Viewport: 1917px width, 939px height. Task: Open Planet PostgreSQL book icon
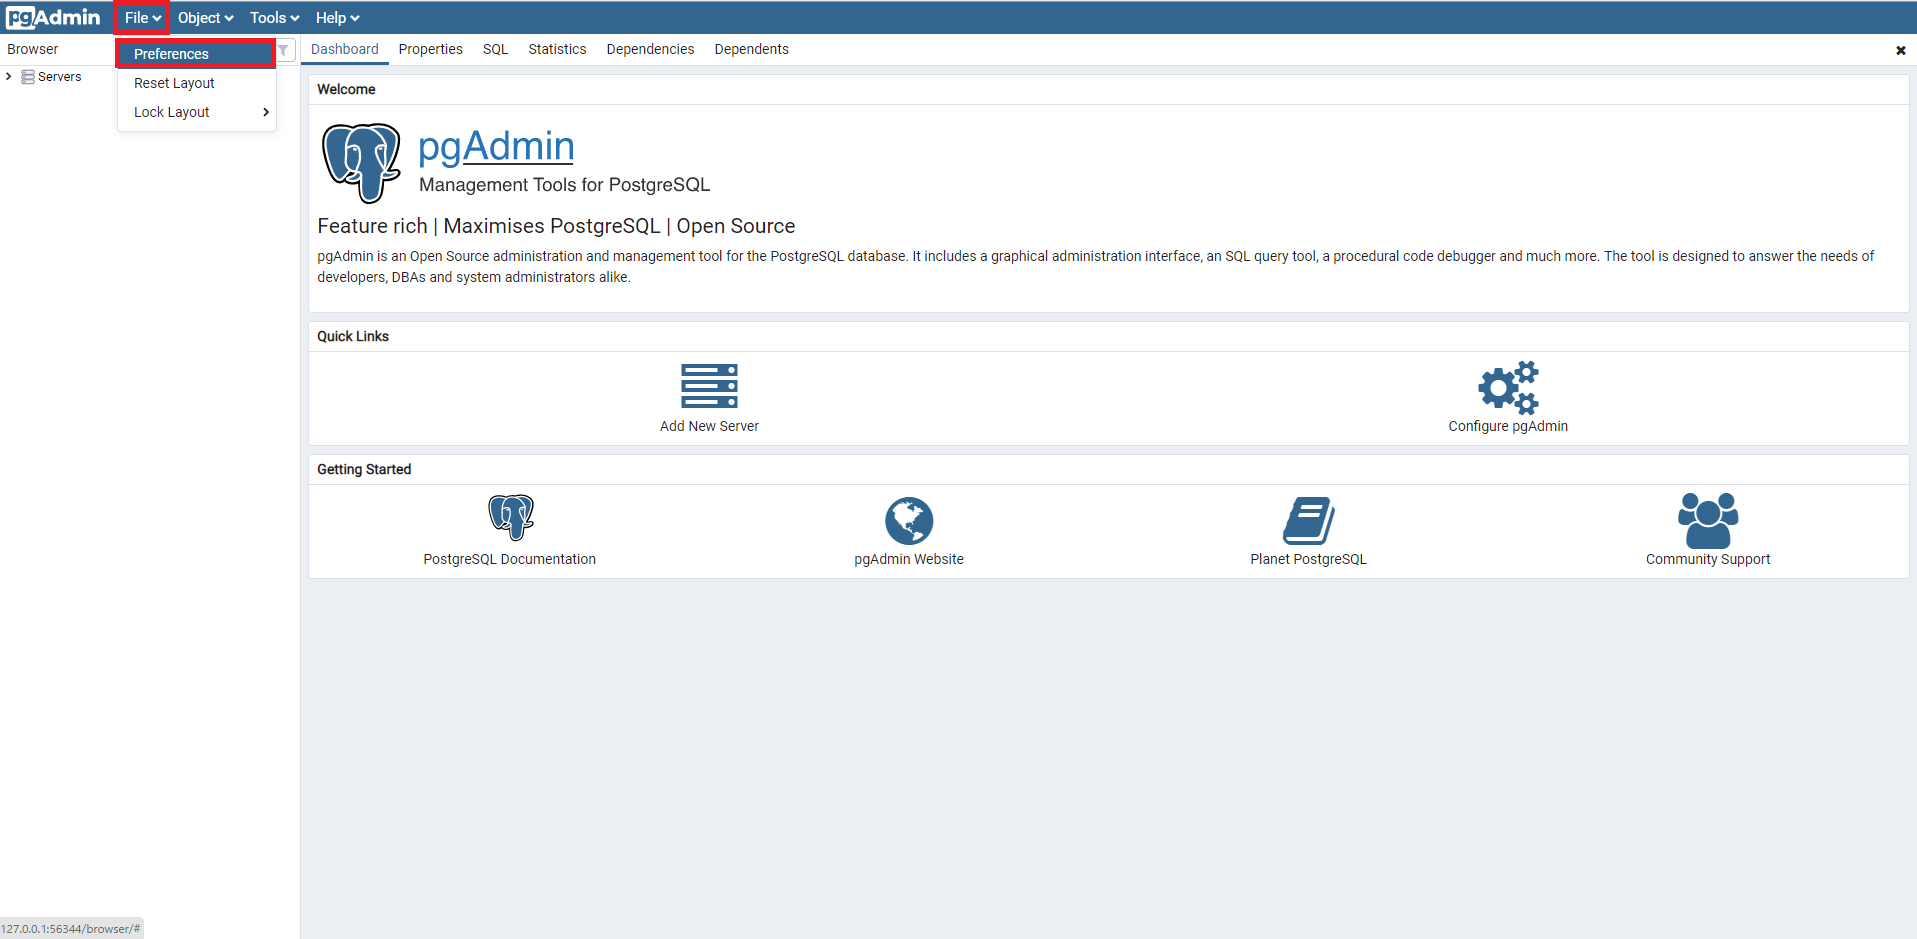[1308, 516]
